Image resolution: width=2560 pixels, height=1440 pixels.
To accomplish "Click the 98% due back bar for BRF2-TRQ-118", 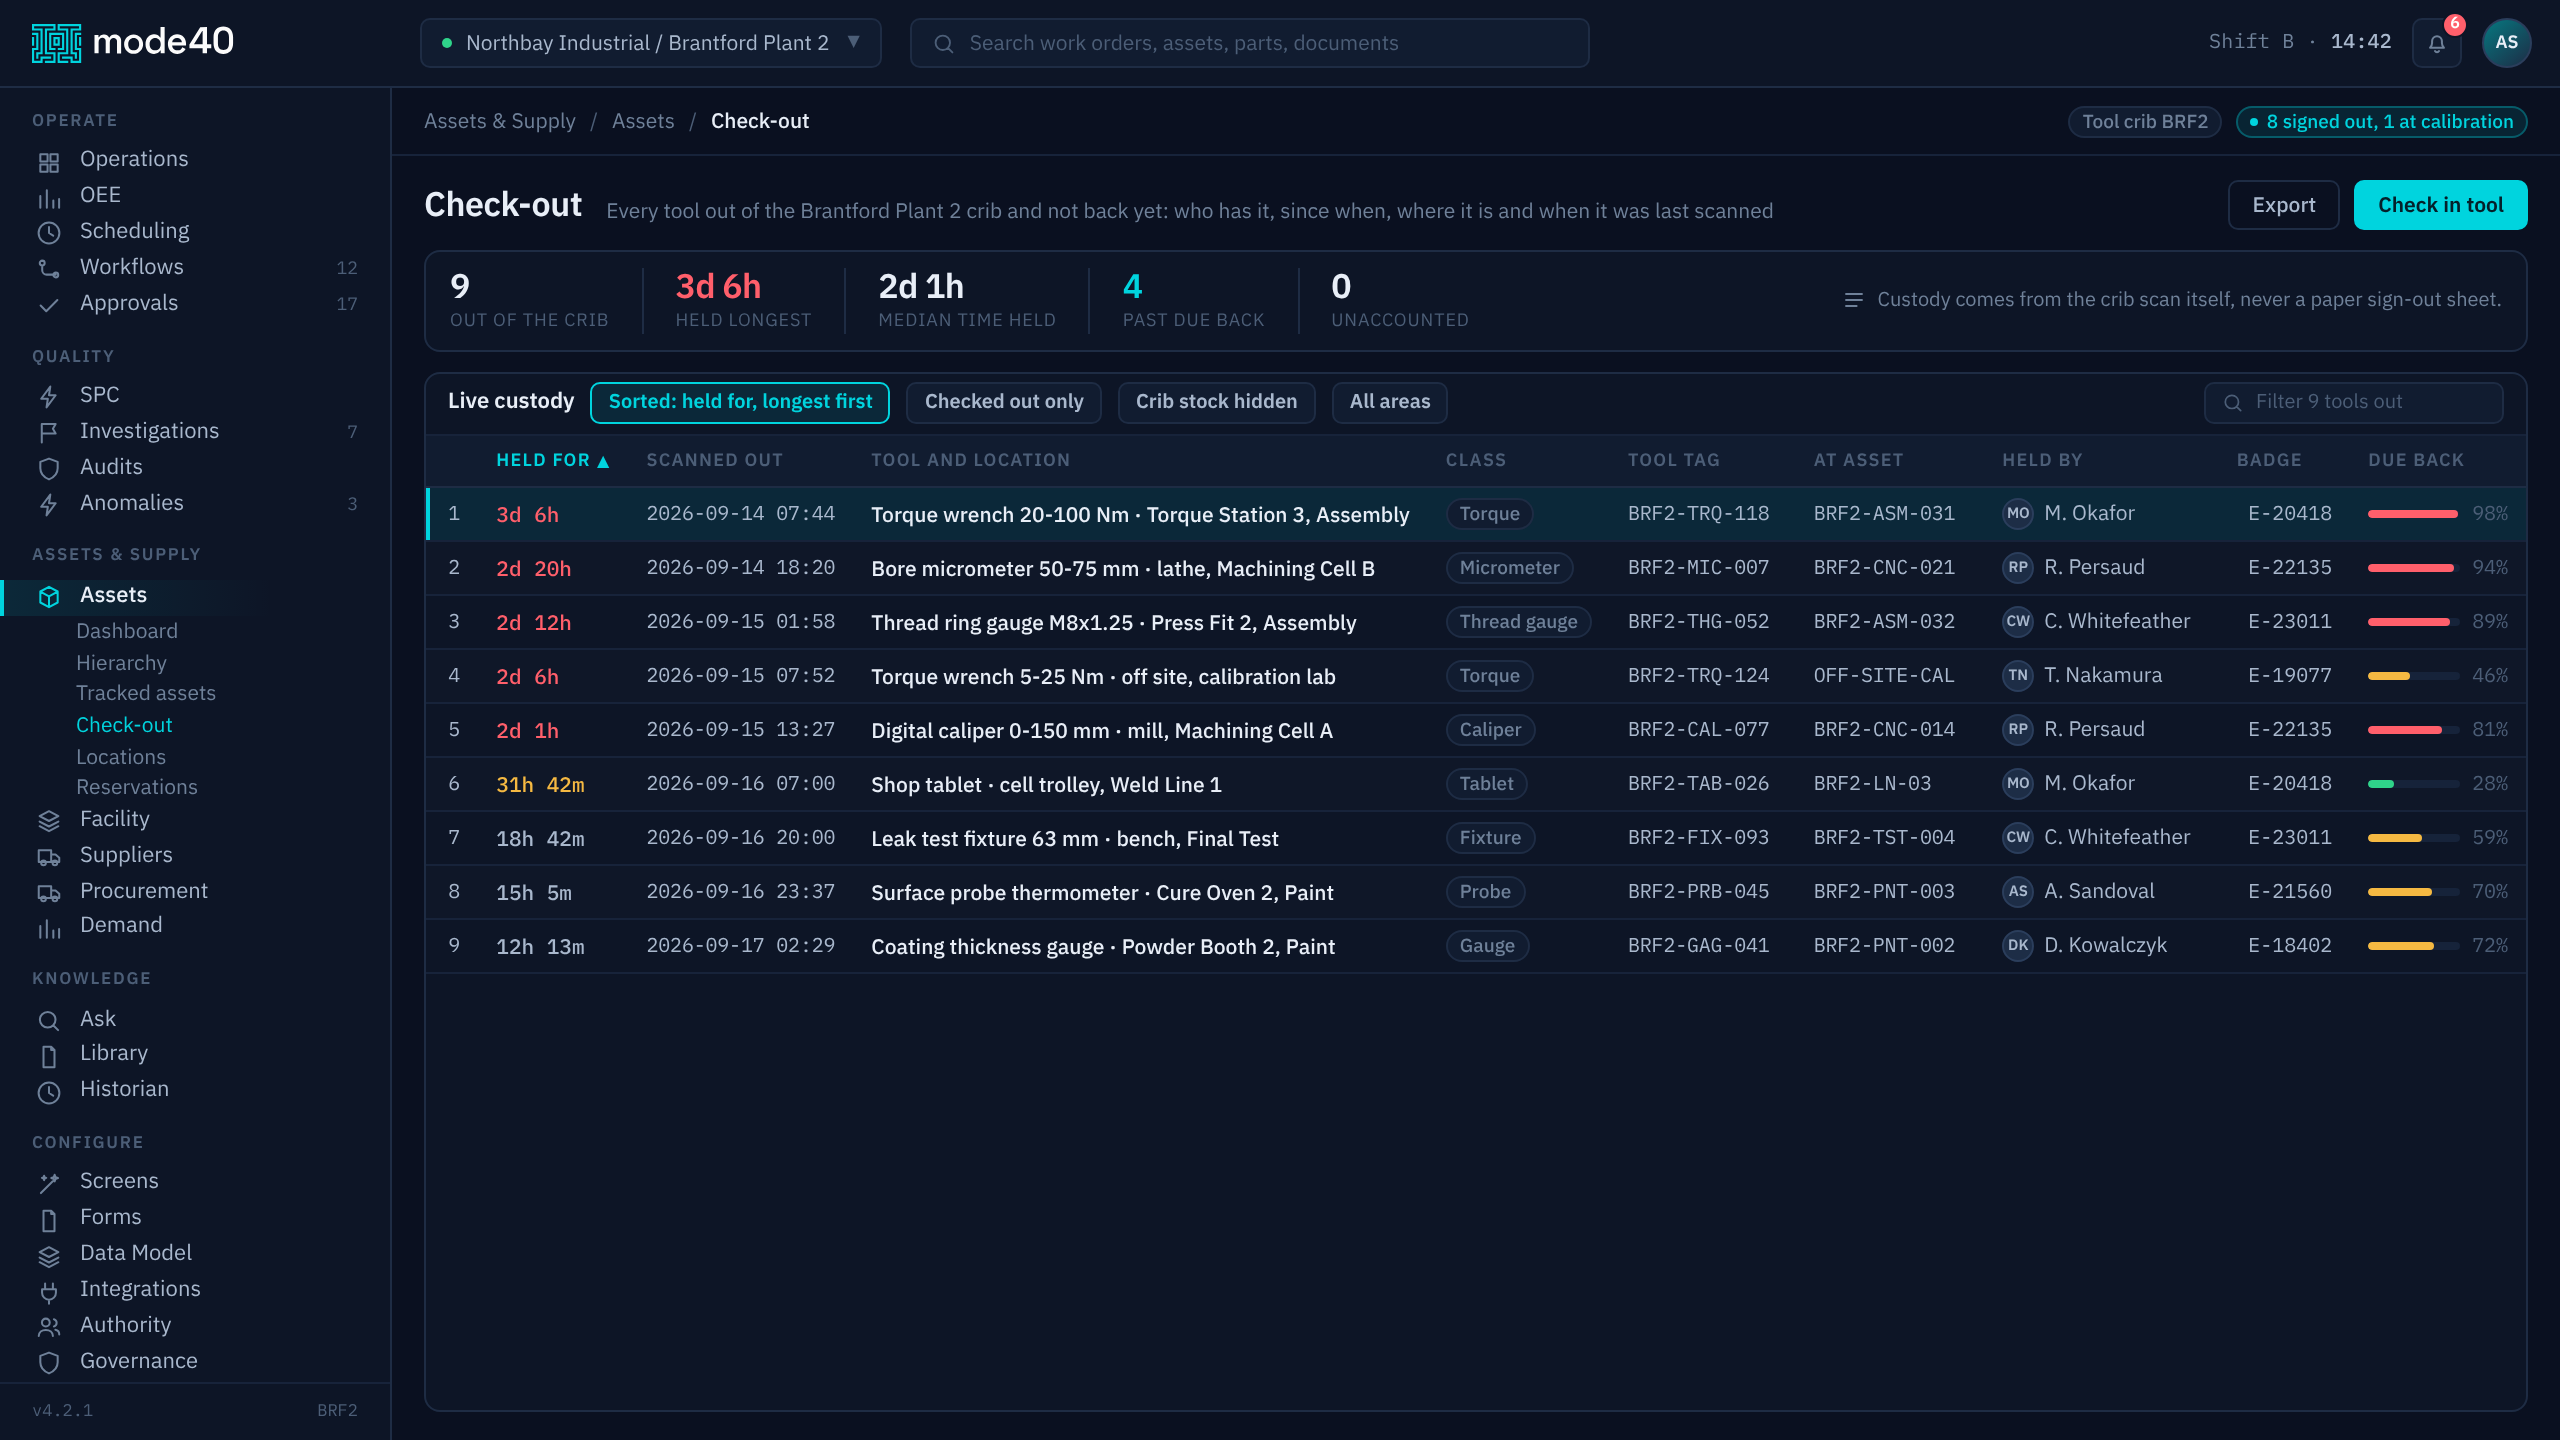I will (2413, 514).
